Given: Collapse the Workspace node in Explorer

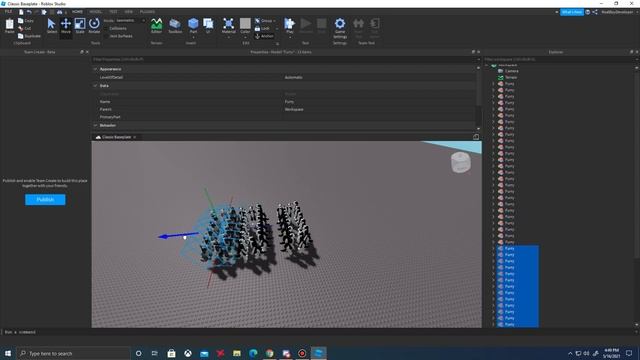Looking at the screenshot, I should pyautogui.click(x=487, y=65).
